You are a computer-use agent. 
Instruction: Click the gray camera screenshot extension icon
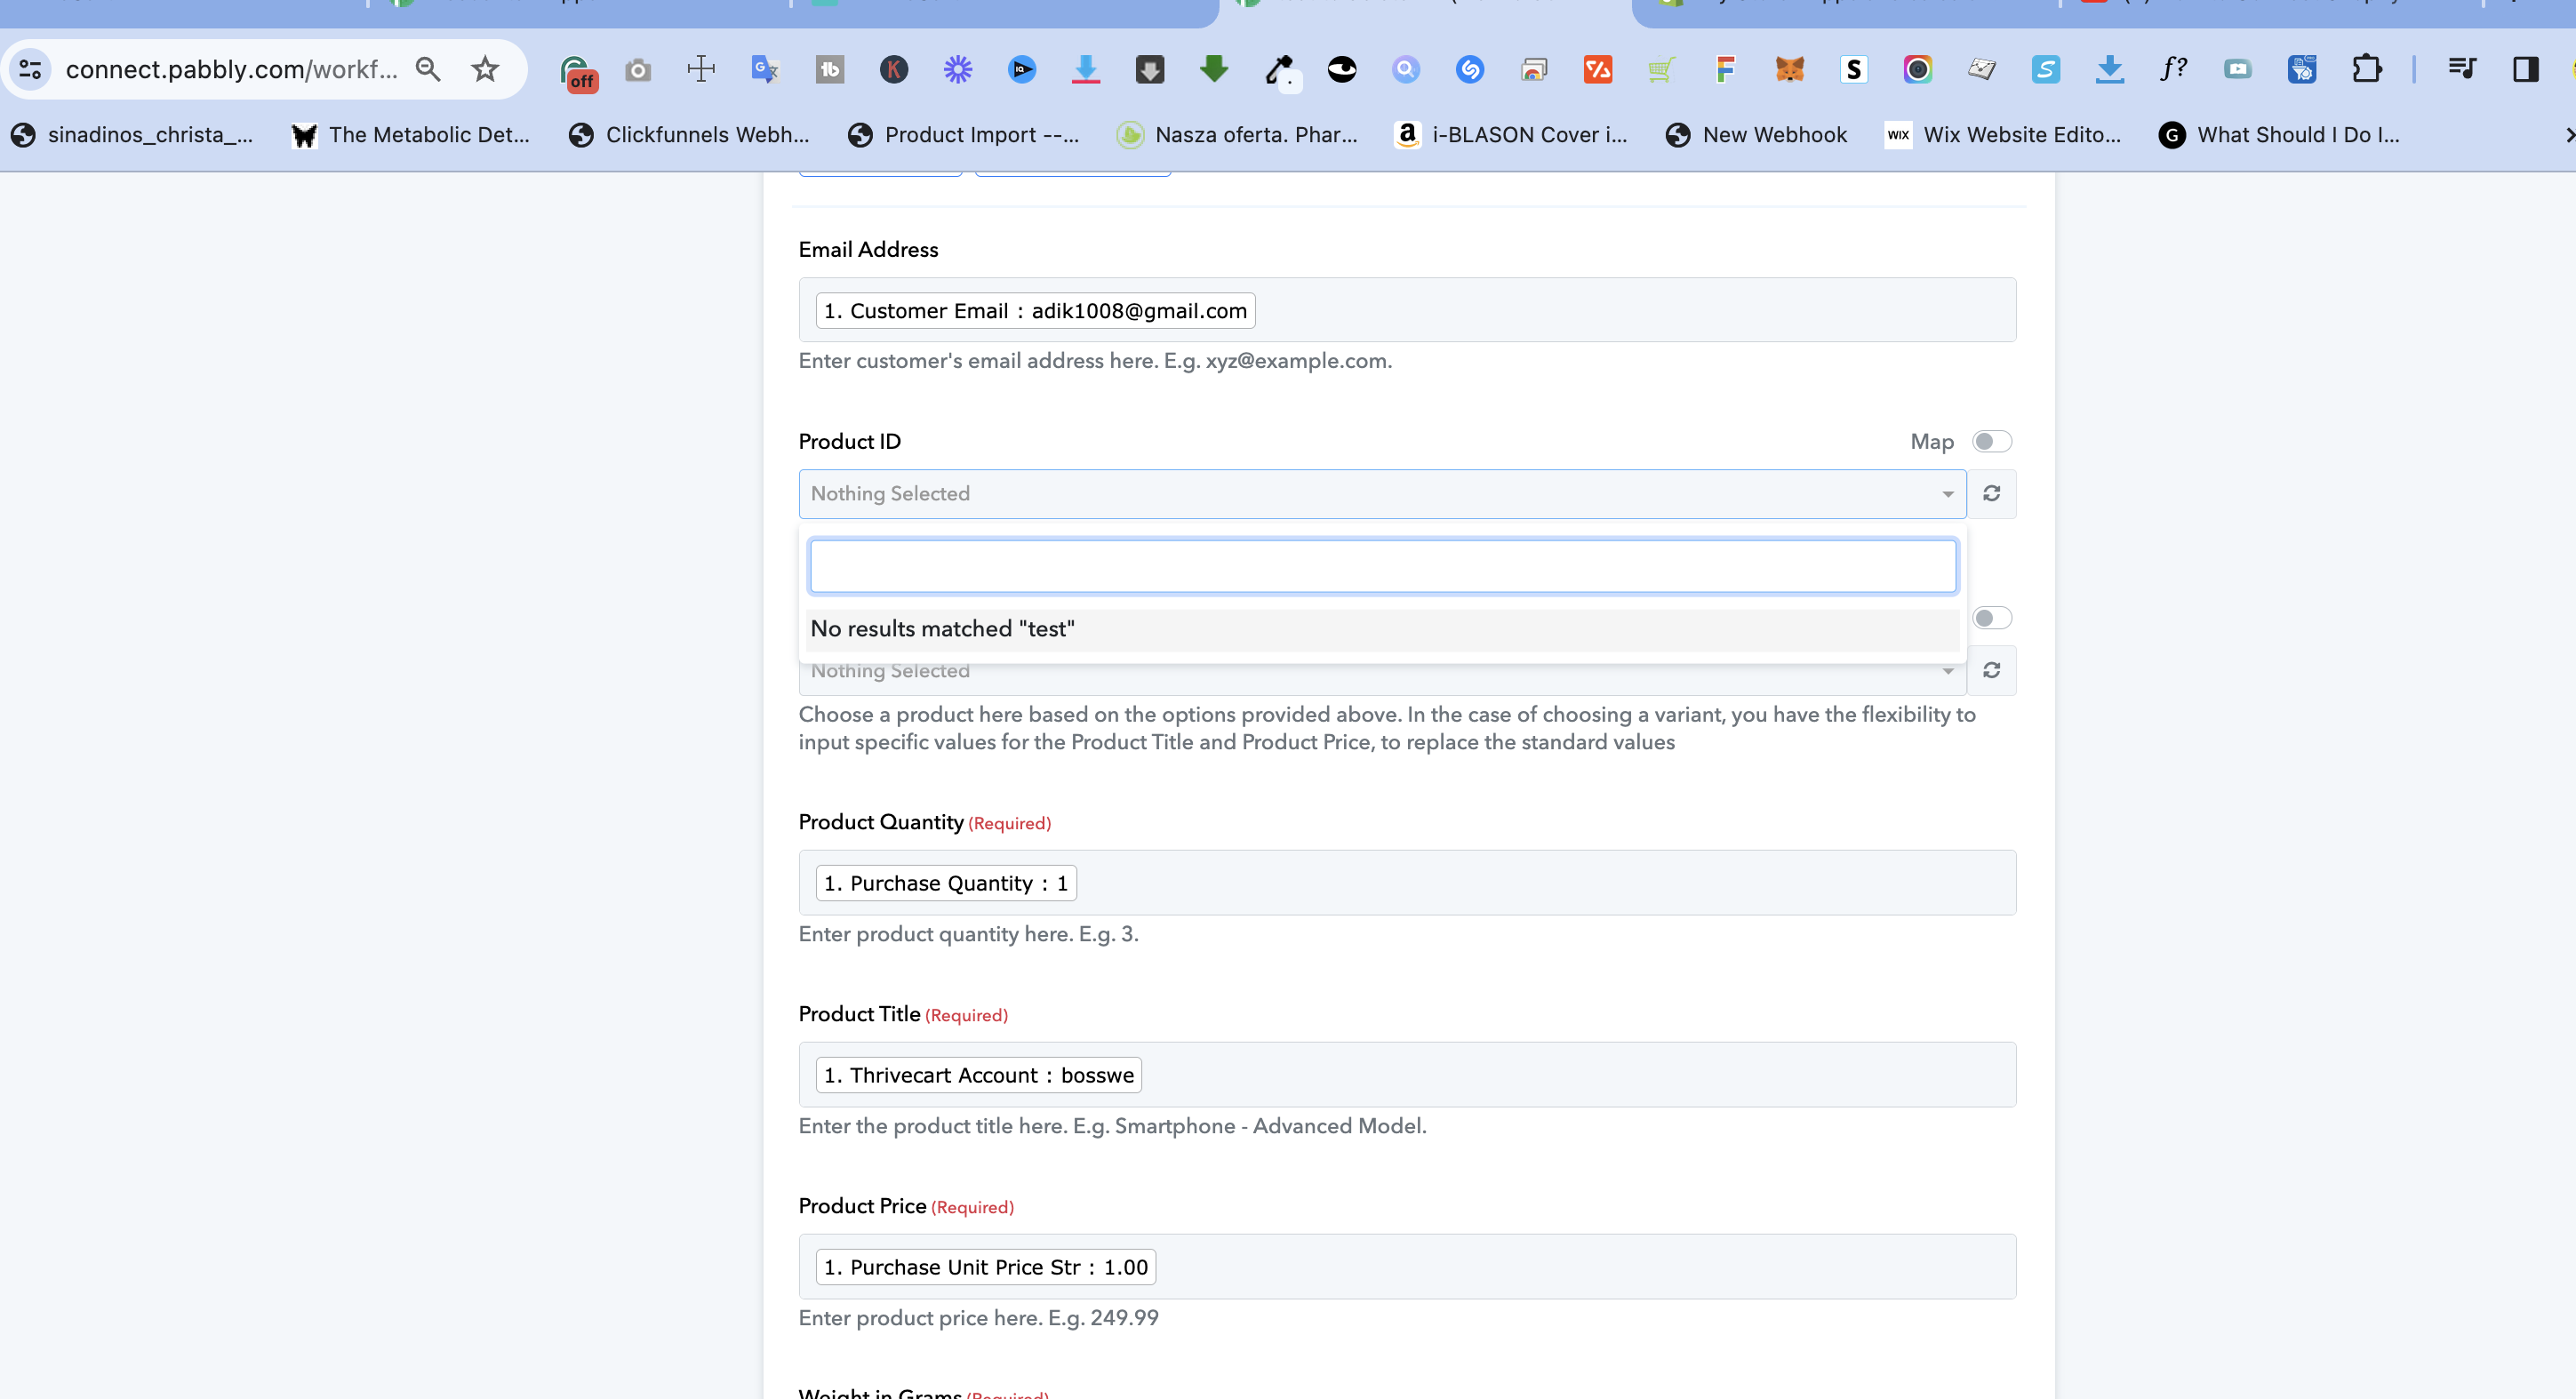(x=638, y=70)
